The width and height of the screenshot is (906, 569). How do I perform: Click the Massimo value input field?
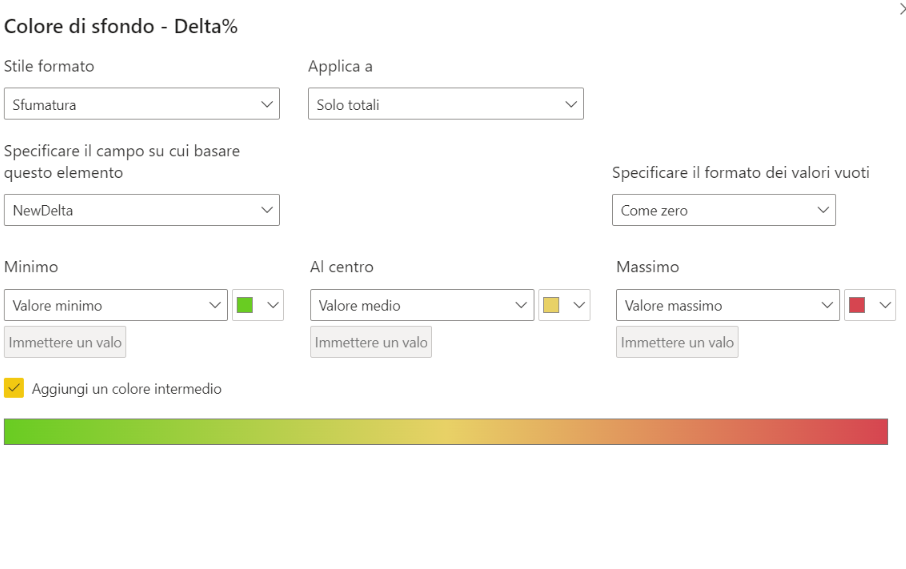pyautogui.click(x=677, y=343)
